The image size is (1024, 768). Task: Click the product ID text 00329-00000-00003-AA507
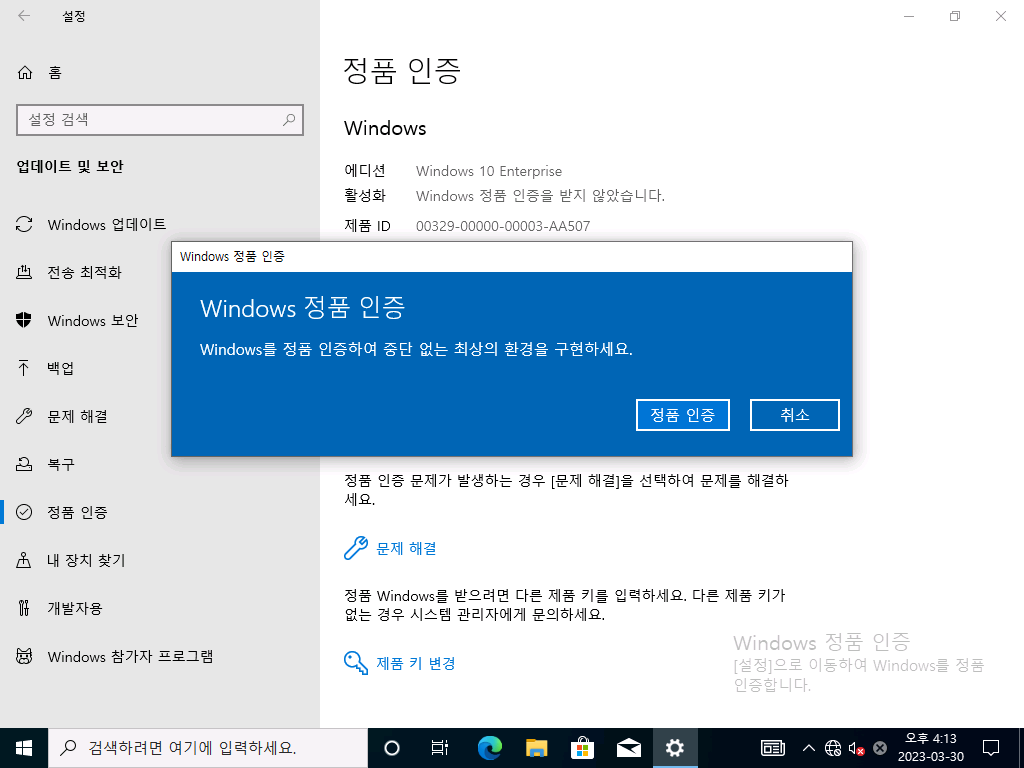click(x=503, y=226)
